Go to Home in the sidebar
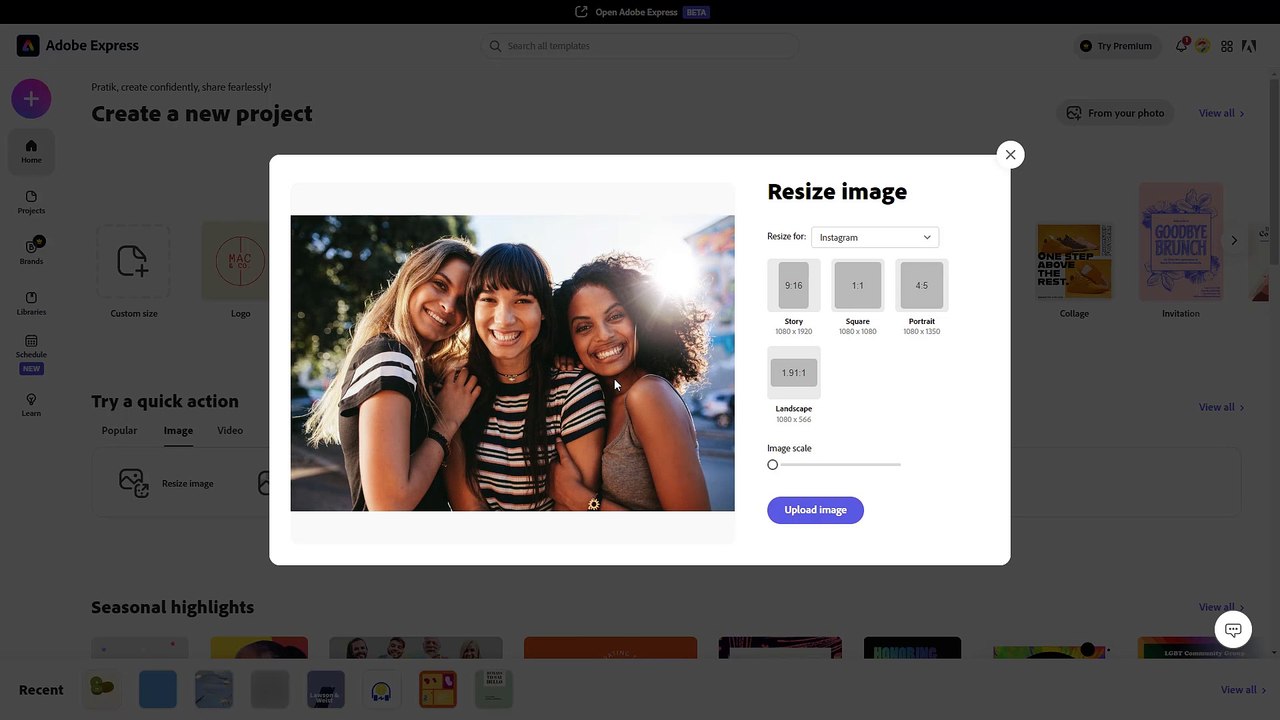 pyautogui.click(x=31, y=151)
